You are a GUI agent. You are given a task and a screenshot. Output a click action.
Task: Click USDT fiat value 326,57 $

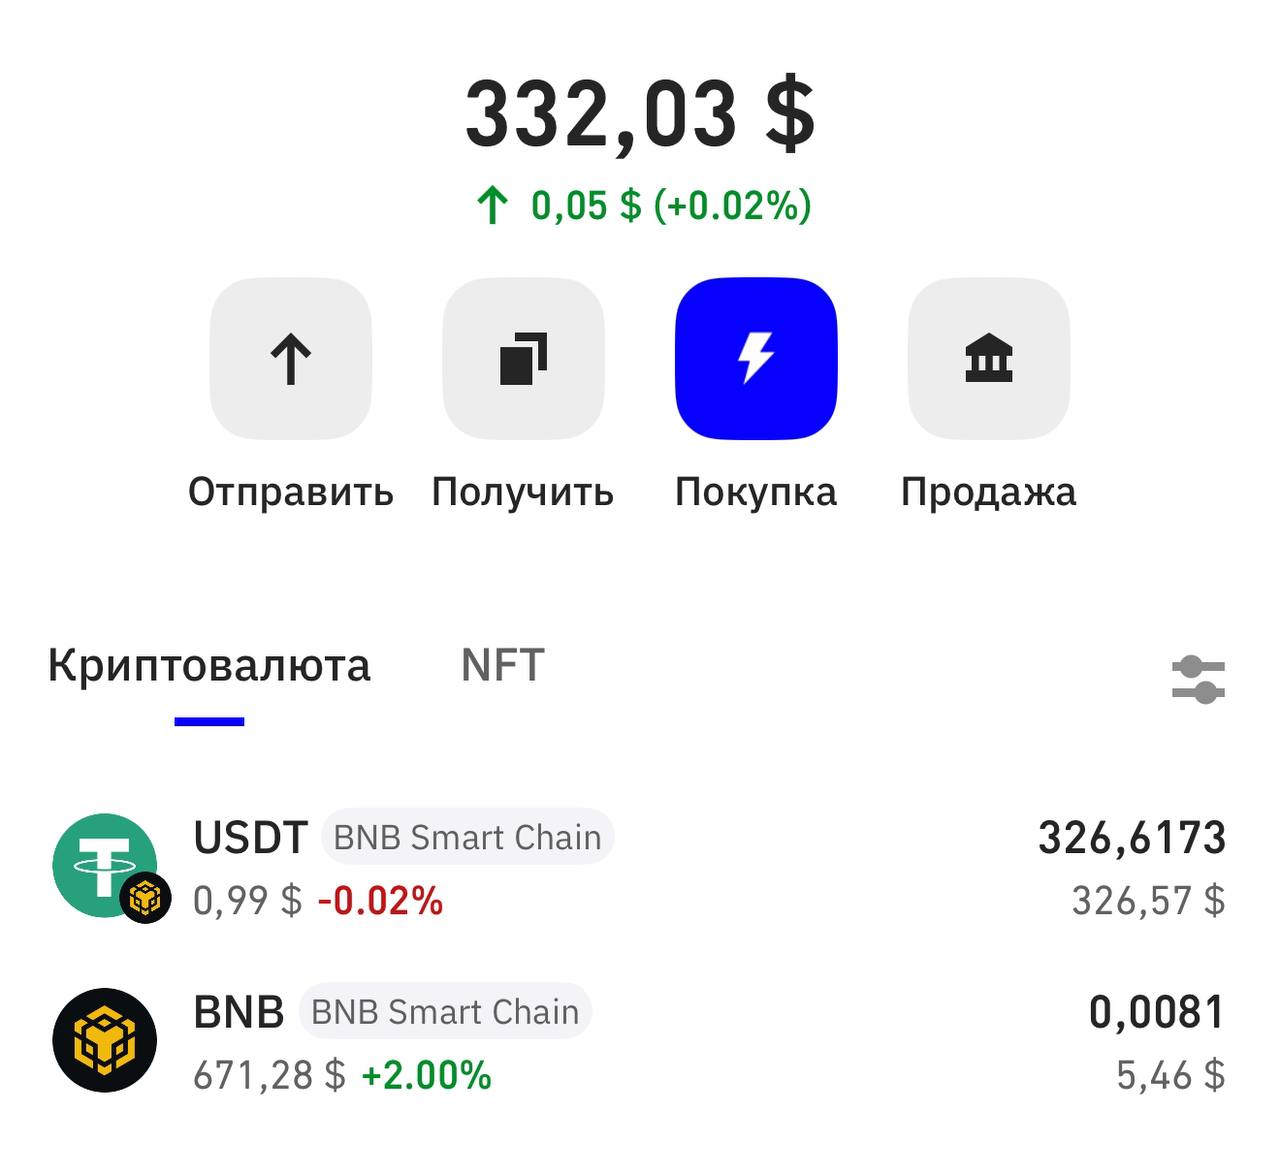tap(1149, 900)
